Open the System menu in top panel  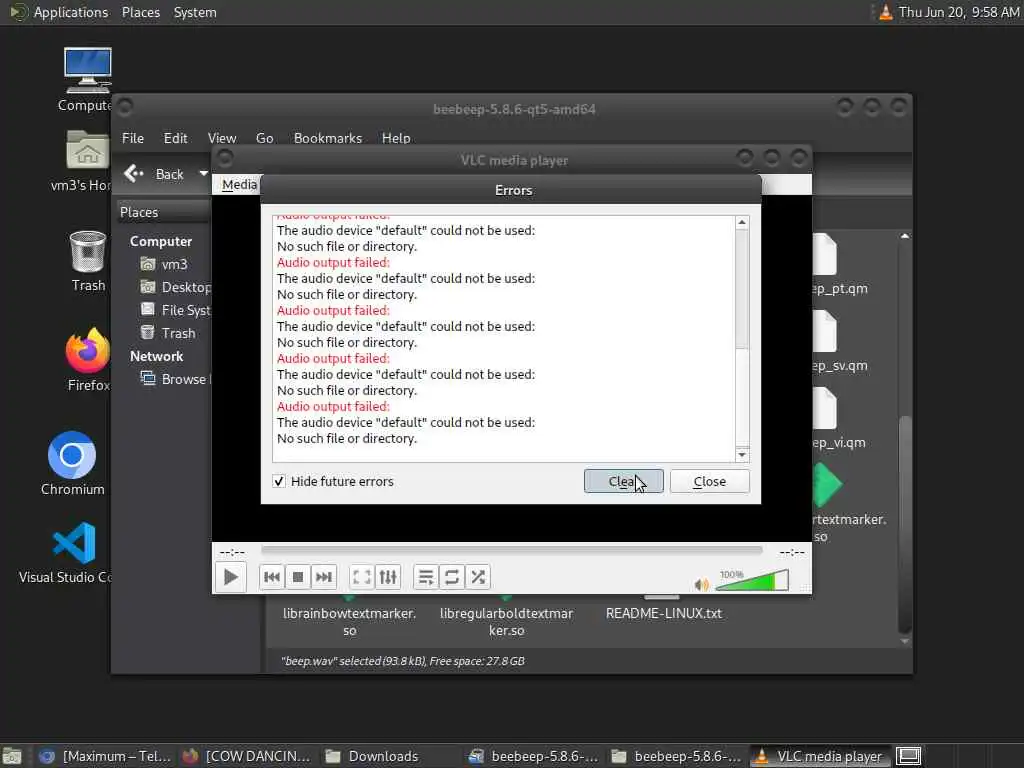tap(195, 12)
